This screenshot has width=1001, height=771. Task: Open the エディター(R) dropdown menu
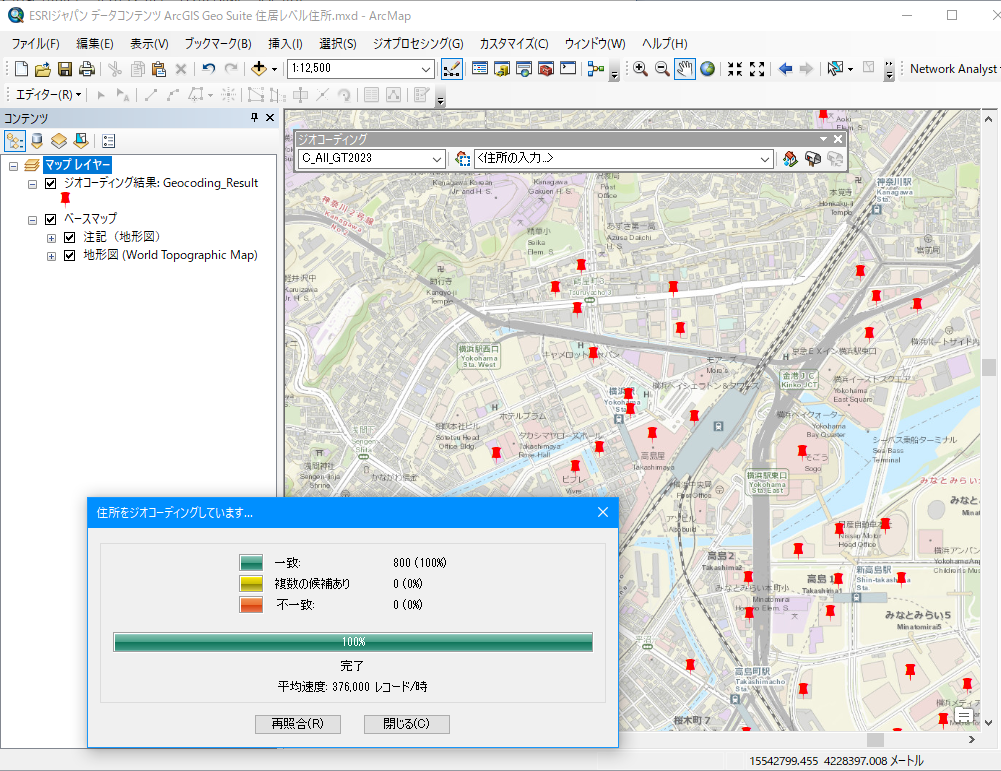coord(49,94)
